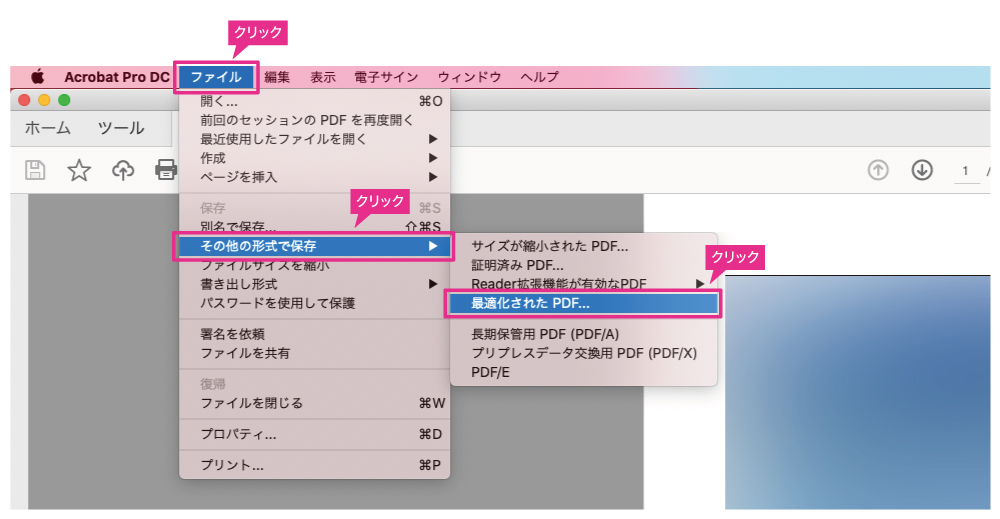Click the save floppy disk icon
The width and height of the screenshot is (1000, 519).
tap(35, 170)
